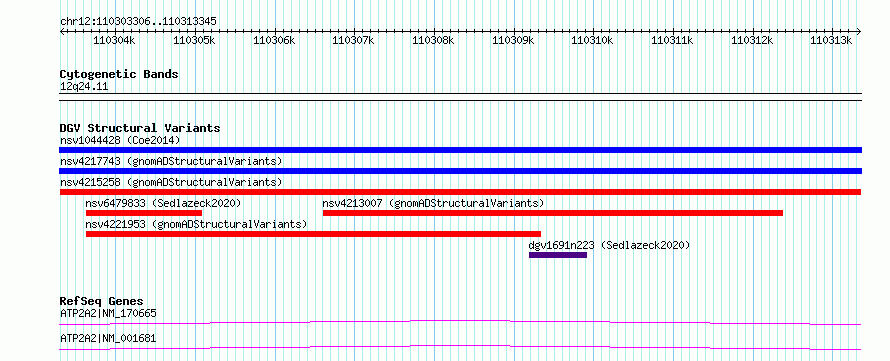
Task: Click the purple dgv1691n223 variant bar
Action: (558, 255)
